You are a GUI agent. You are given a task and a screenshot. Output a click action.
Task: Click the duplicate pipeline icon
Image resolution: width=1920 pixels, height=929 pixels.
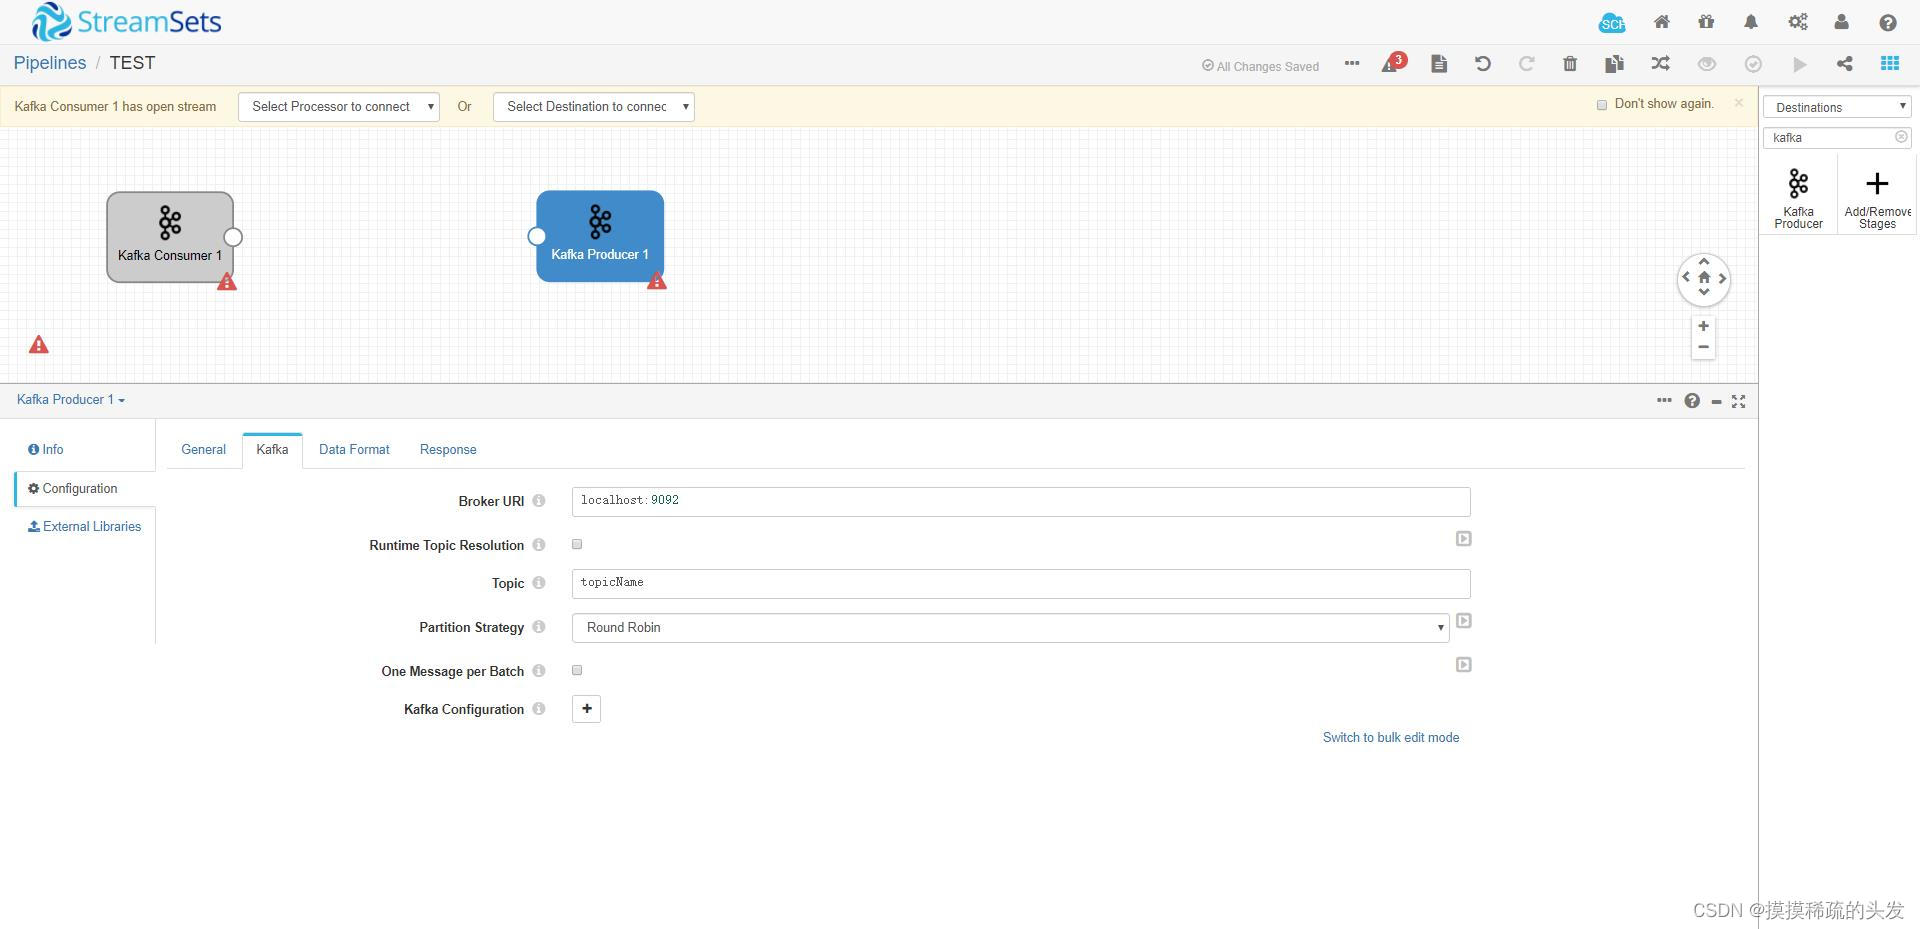(x=1613, y=63)
